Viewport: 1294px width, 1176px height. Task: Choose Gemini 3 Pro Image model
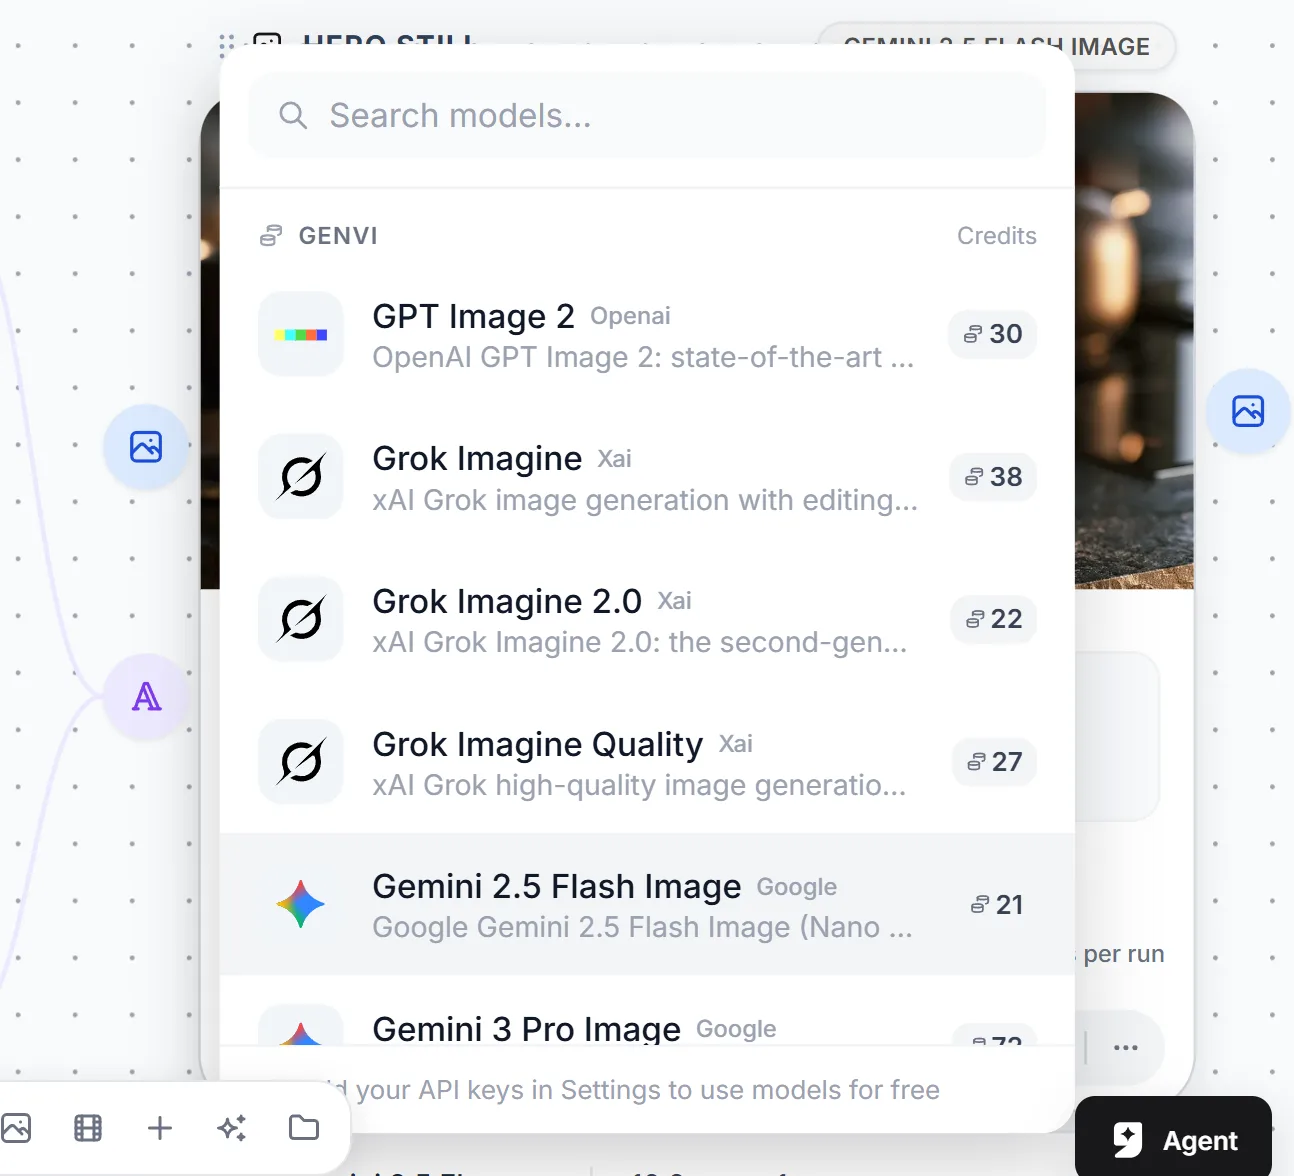tap(647, 1012)
